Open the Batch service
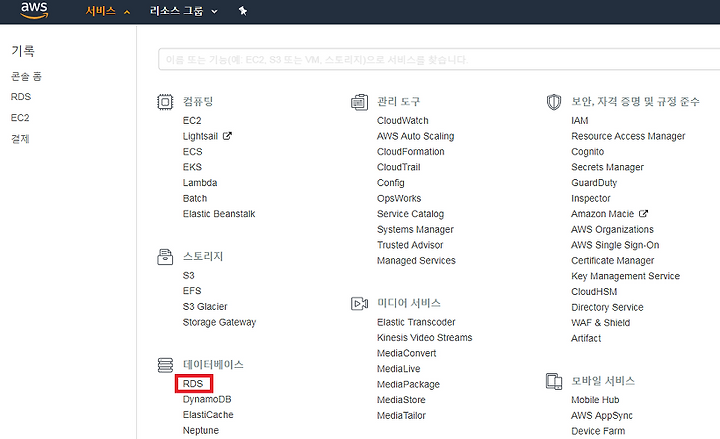Image resolution: width=720 pixels, height=439 pixels. pyautogui.click(x=195, y=198)
